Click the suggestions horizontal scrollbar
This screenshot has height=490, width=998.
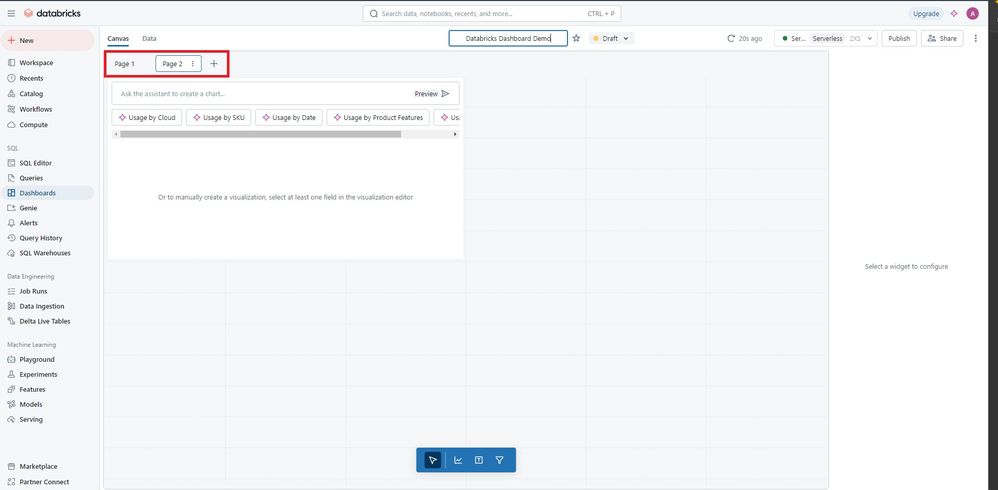click(x=260, y=134)
